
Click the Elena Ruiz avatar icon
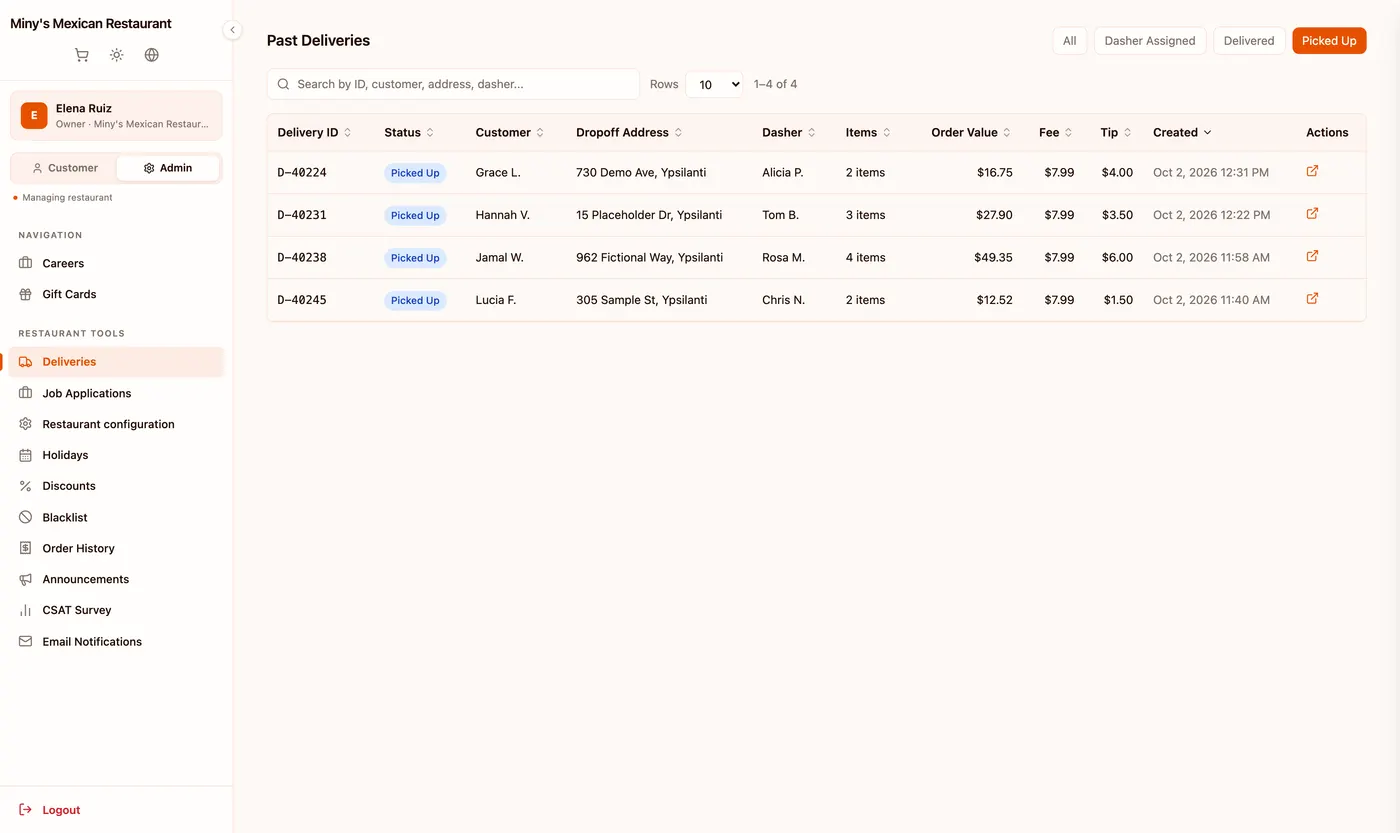point(34,115)
